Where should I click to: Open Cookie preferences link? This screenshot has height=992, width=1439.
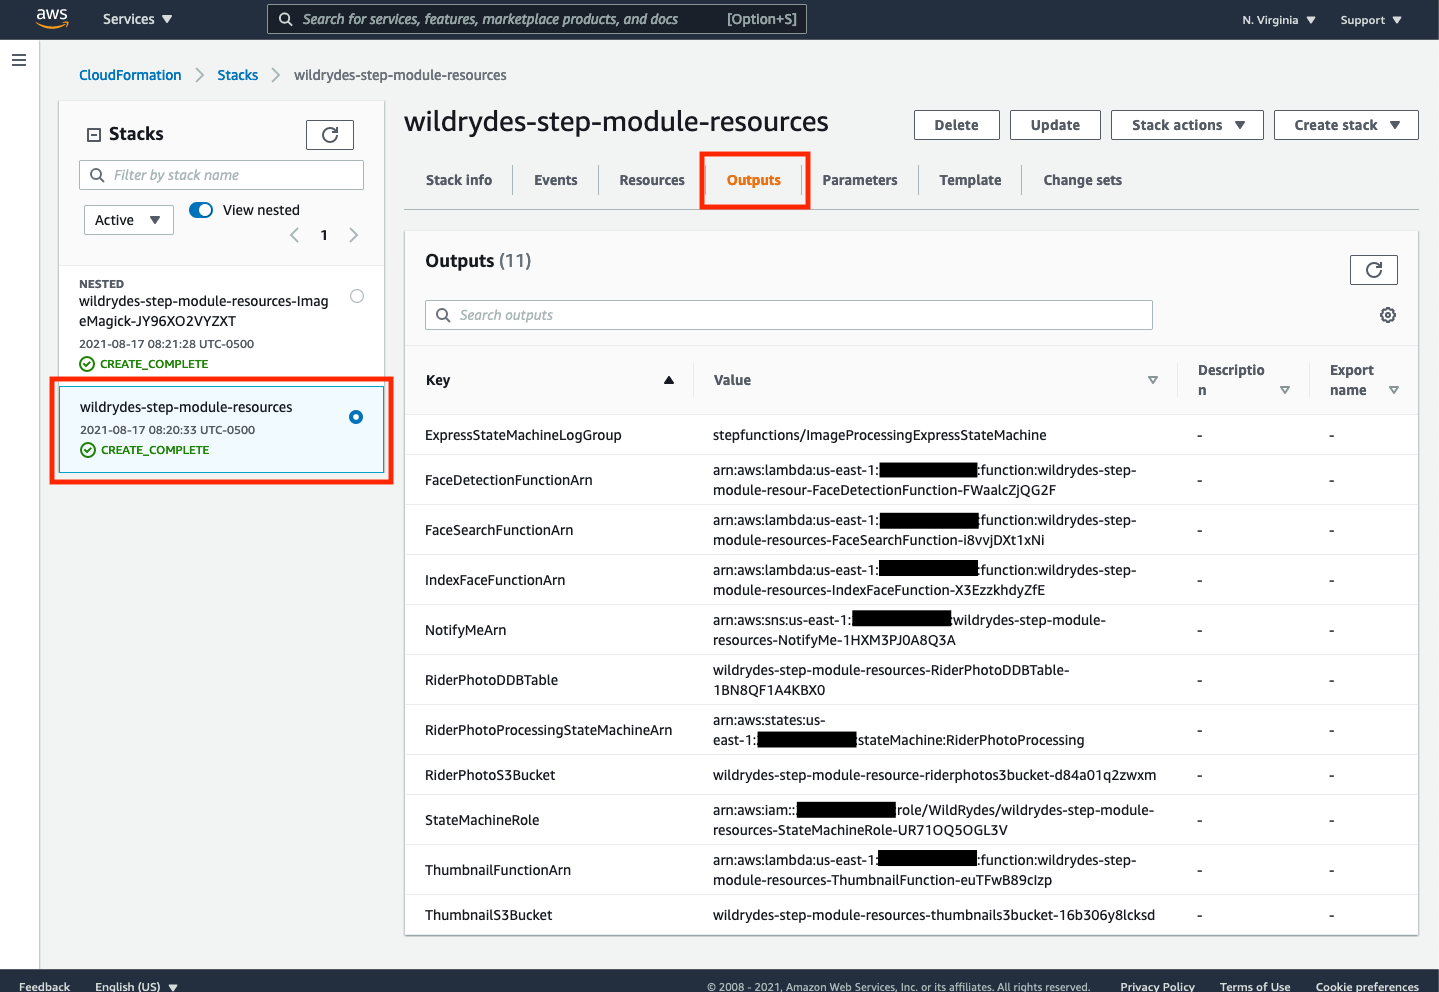click(x=1367, y=986)
